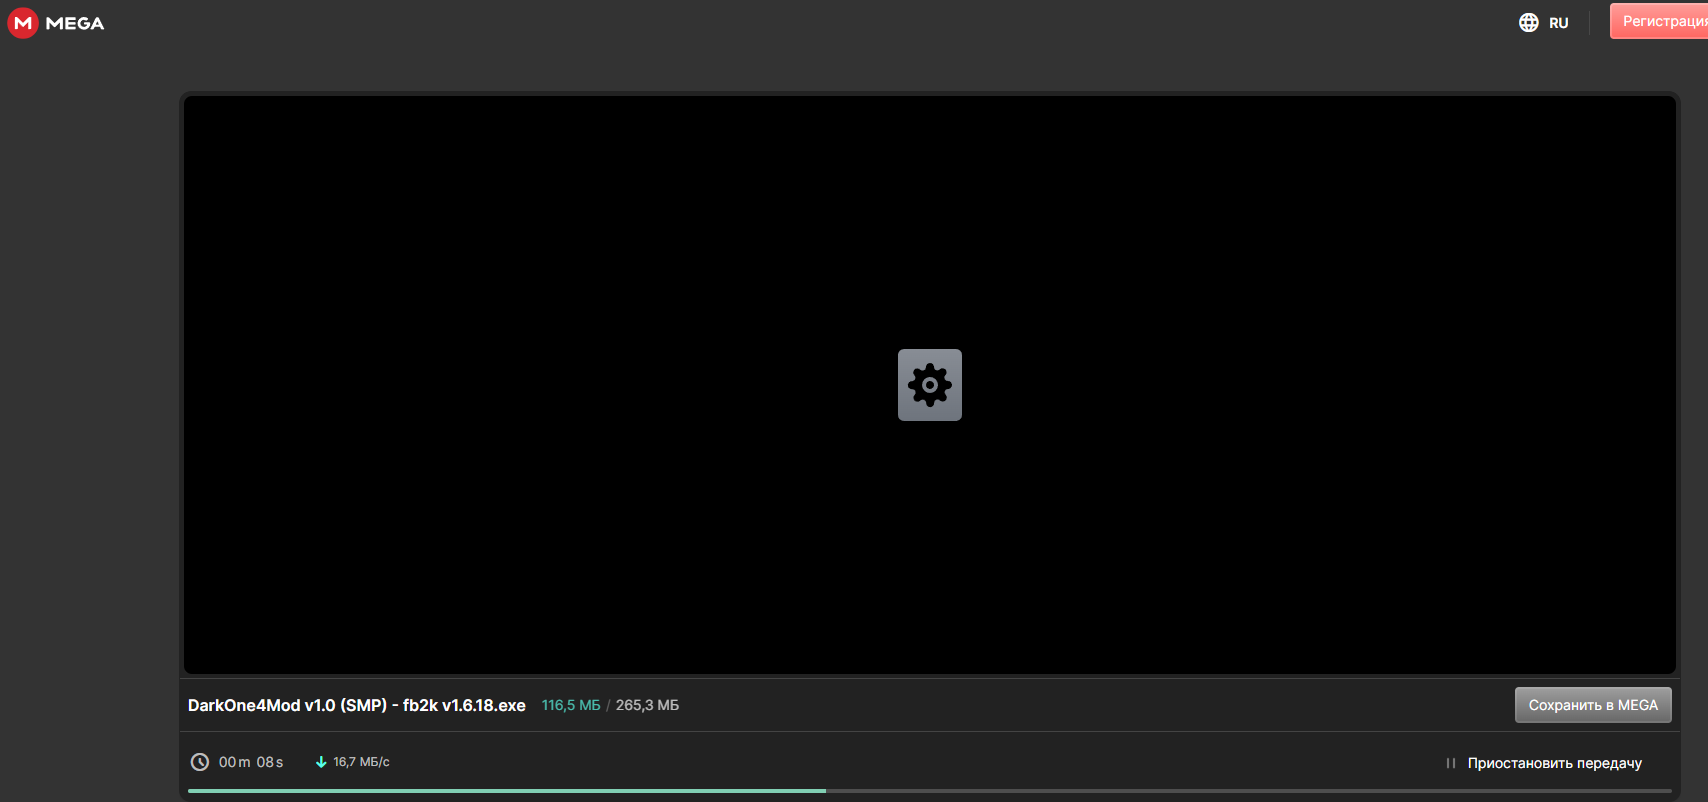Click the gear file-type icon in preview
This screenshot has height=802, width=1708.
[x=929, y=385]
